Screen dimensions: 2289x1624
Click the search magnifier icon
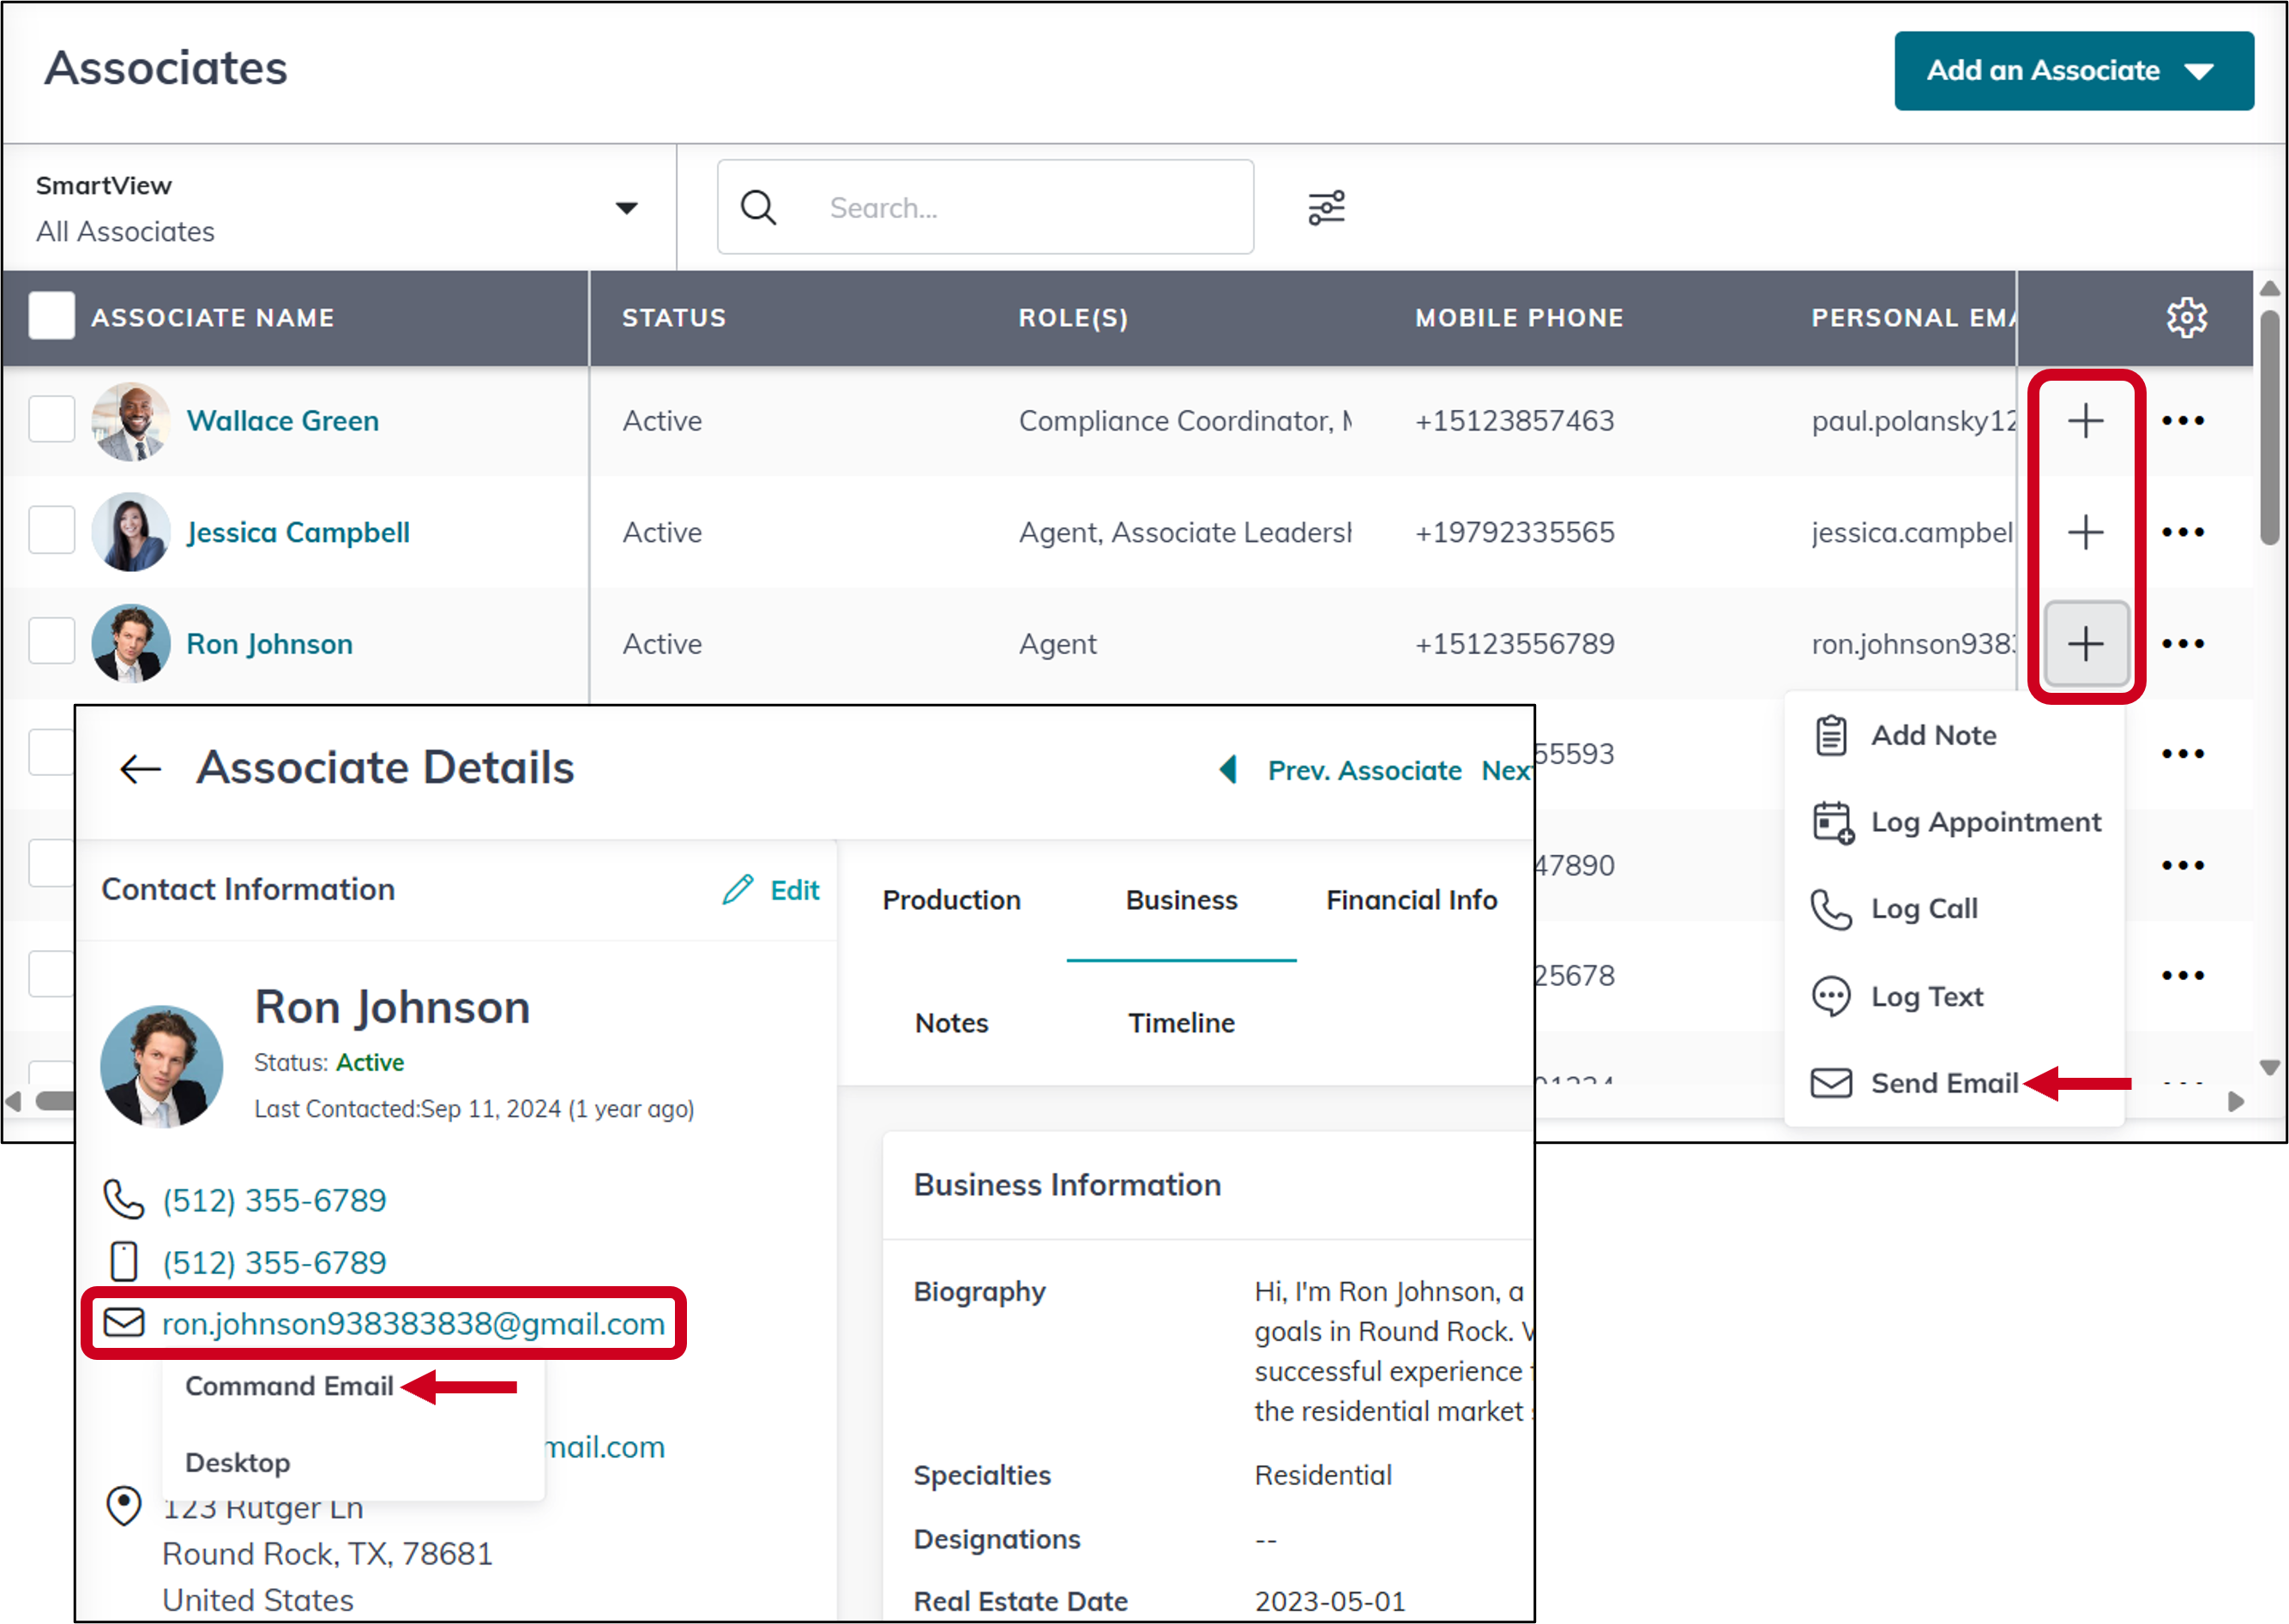tap(758, 208)
